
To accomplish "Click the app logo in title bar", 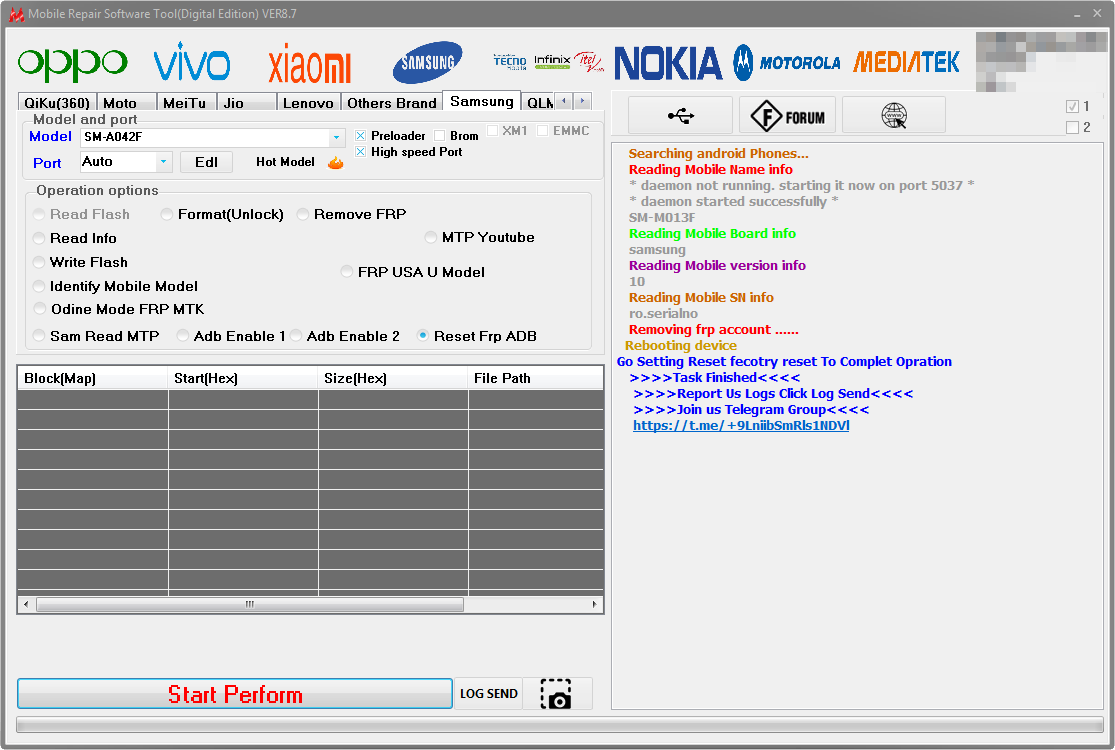I will click(16, 14).
